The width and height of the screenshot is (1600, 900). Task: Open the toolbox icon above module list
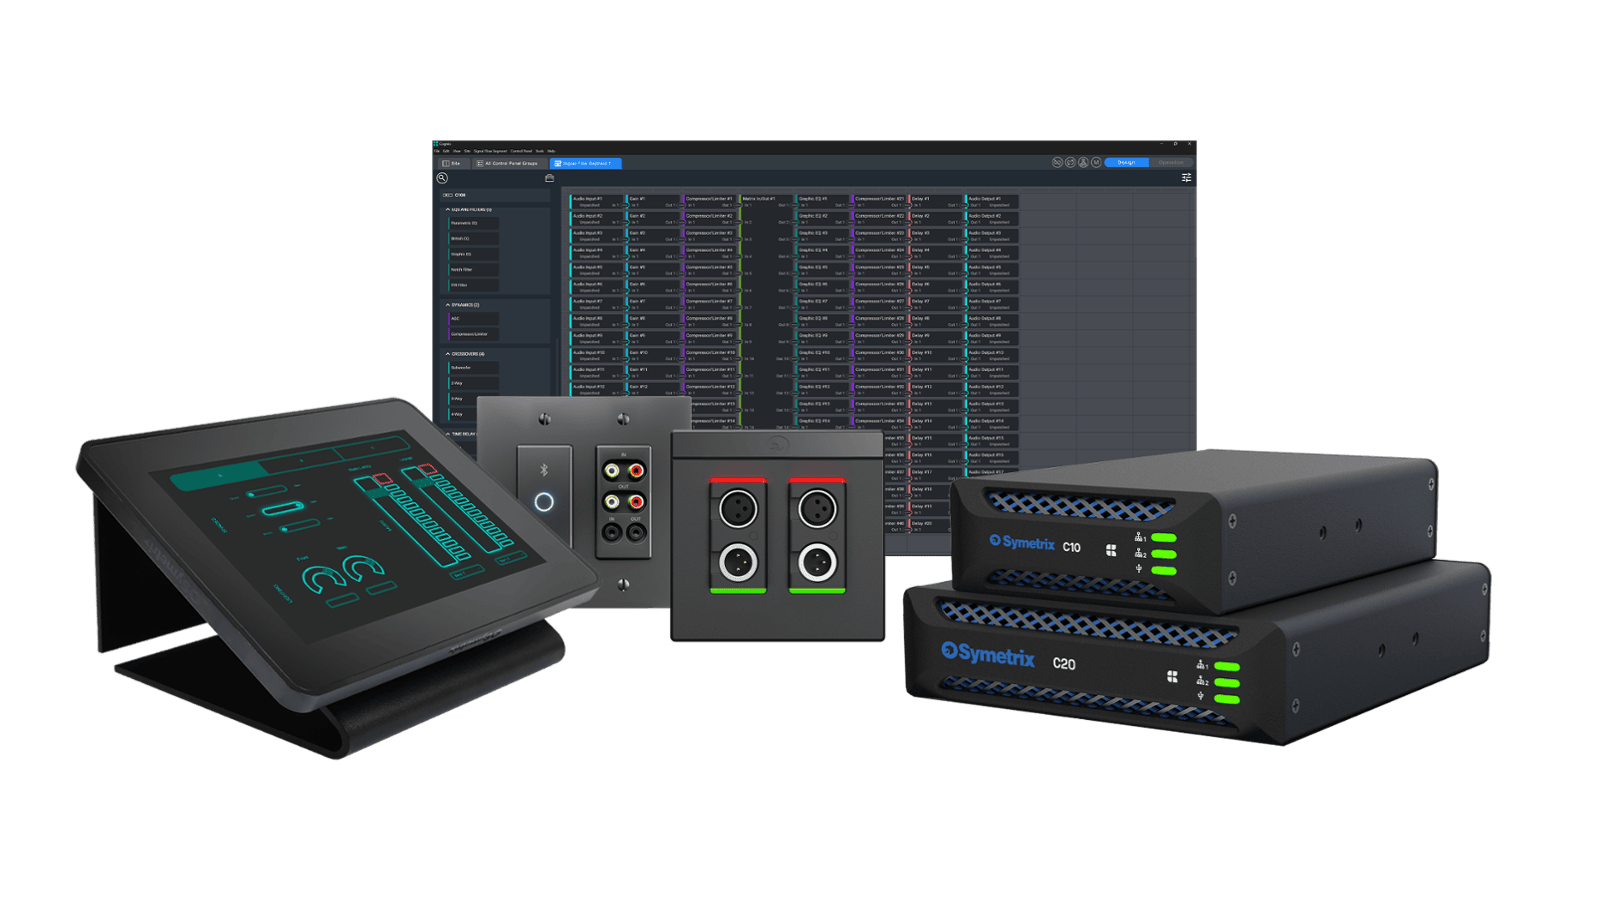(x=549, y=178)
